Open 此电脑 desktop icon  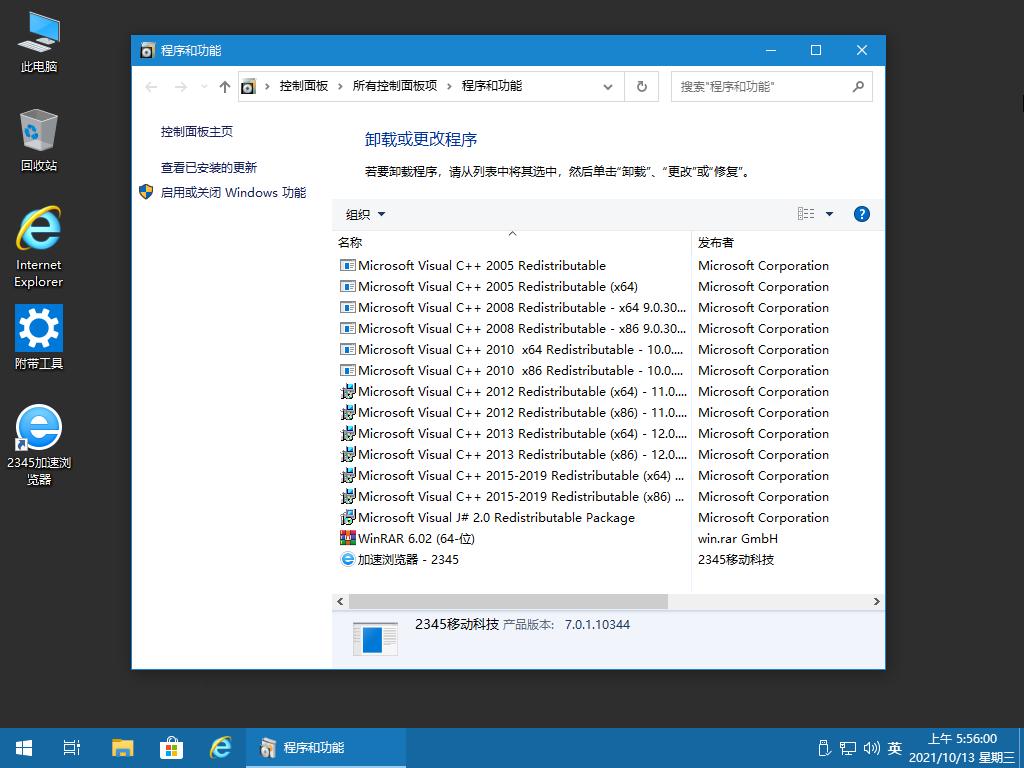(x=39, y=42)
